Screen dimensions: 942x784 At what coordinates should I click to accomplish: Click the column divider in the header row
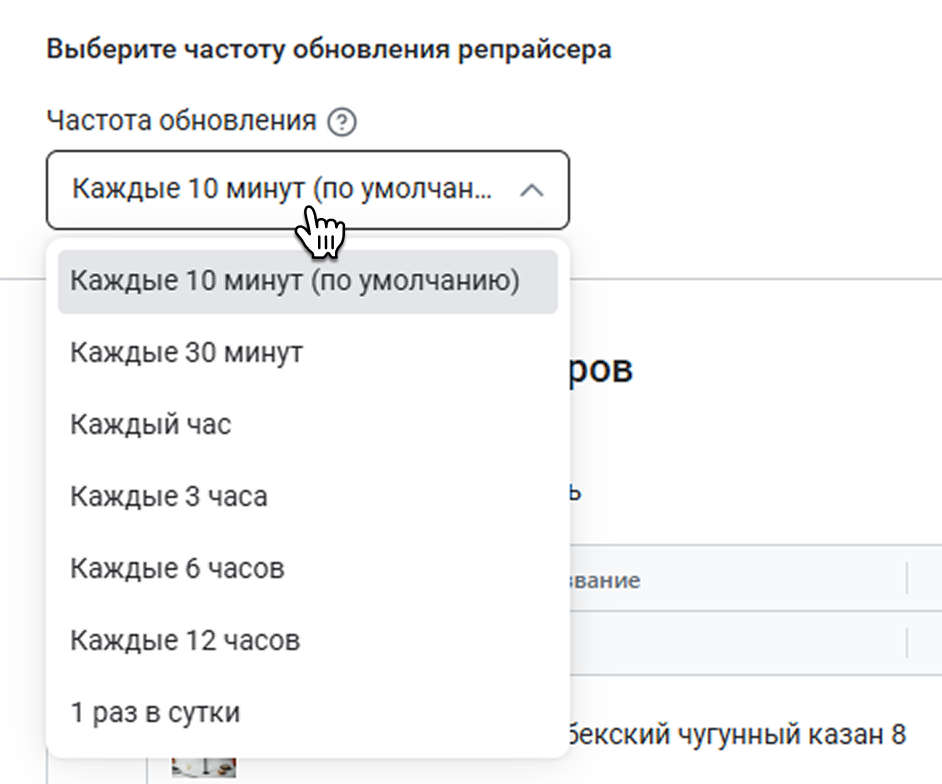908,578
